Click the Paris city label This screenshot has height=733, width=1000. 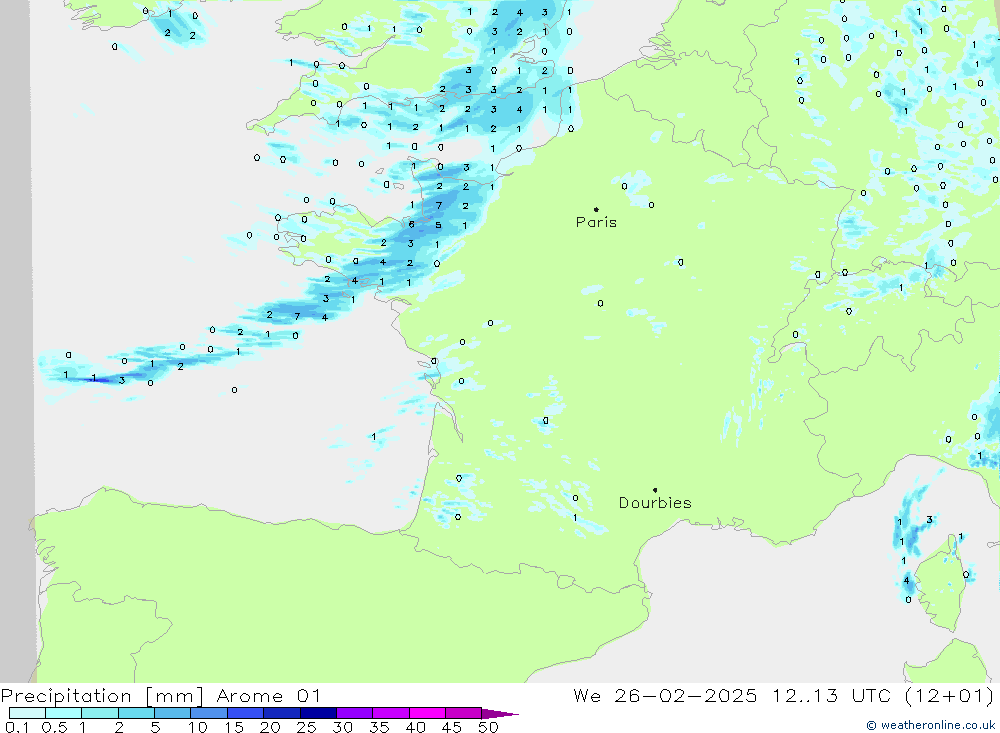tap(596, 222)
